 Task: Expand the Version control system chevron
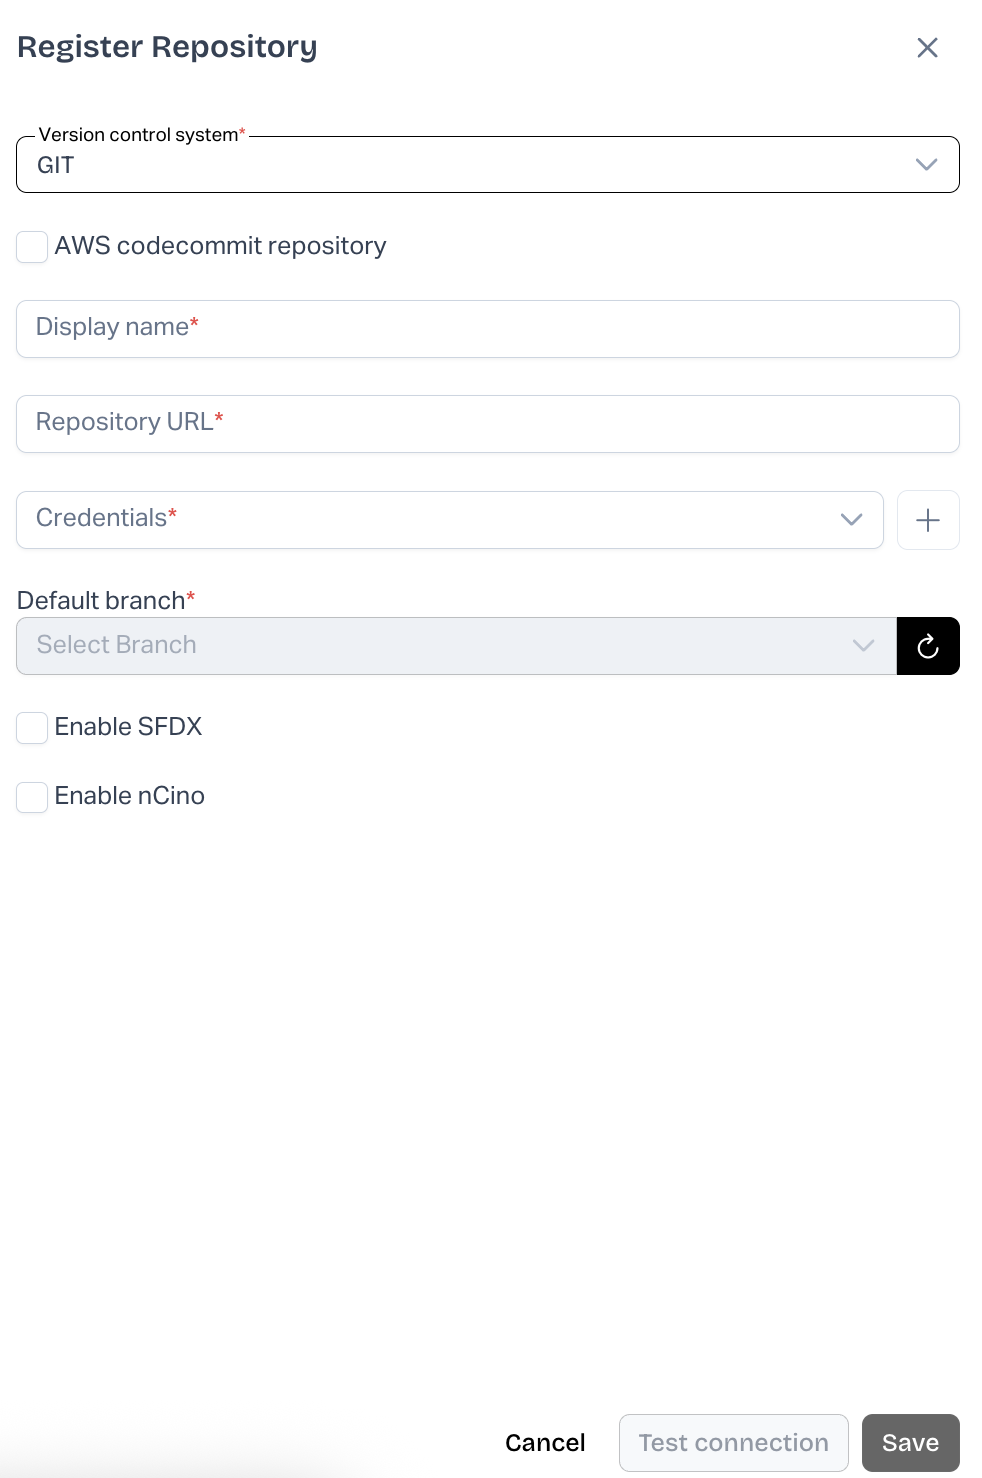926,165
